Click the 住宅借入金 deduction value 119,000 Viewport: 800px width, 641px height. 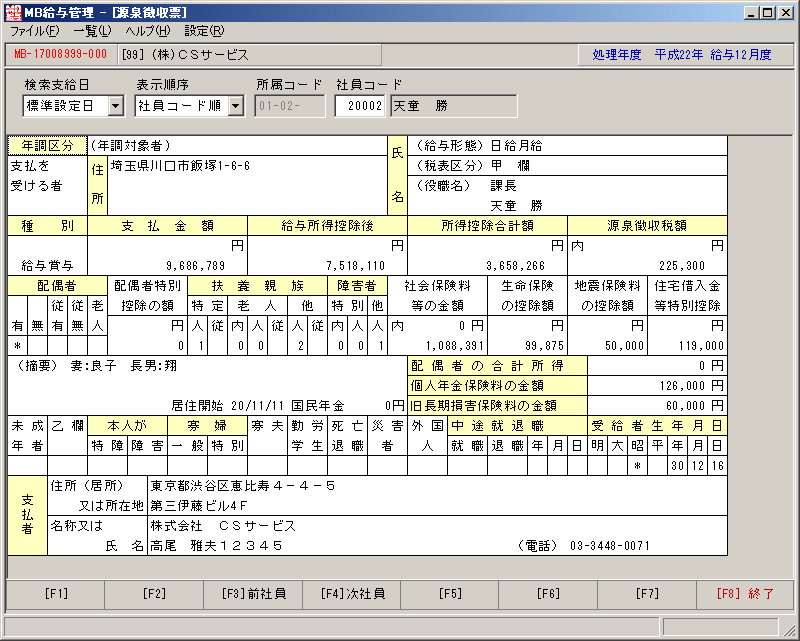[x=701, y=346]
